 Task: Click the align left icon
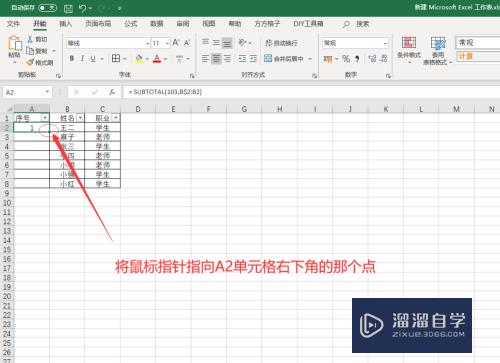(206, 59)
